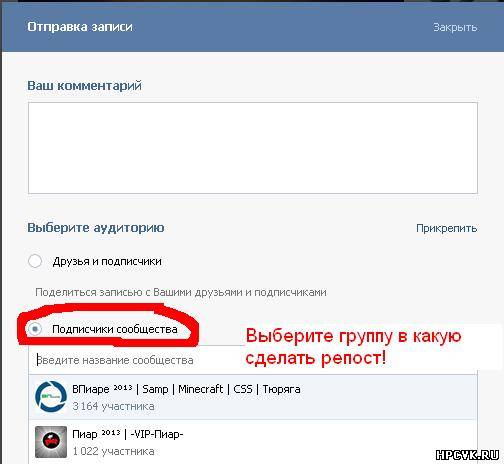Click the 3 164 участника member count

point(113,406)
